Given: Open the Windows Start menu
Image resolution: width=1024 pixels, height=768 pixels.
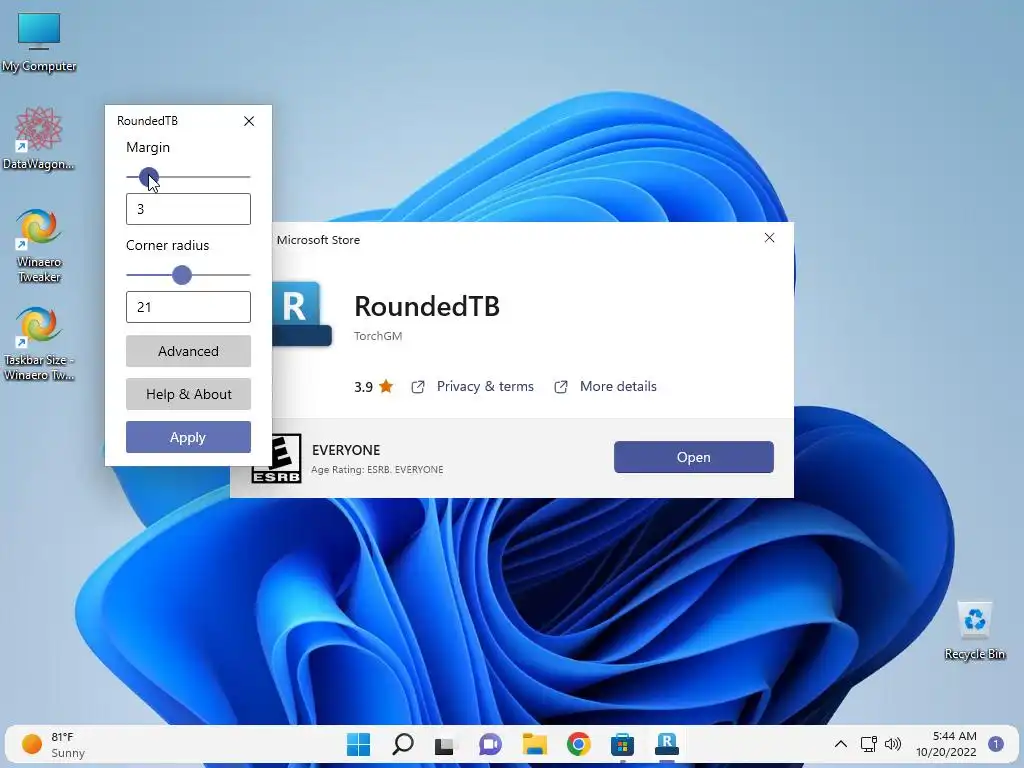Looking at the screenshot, I should tap(358, 744).
